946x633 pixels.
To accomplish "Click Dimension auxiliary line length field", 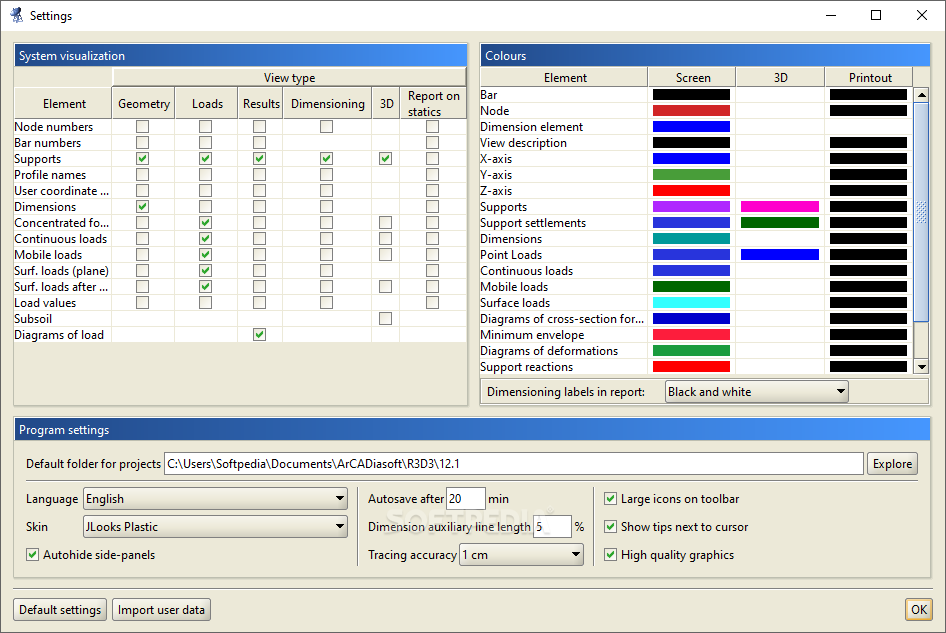I will [x=553, y=527].
